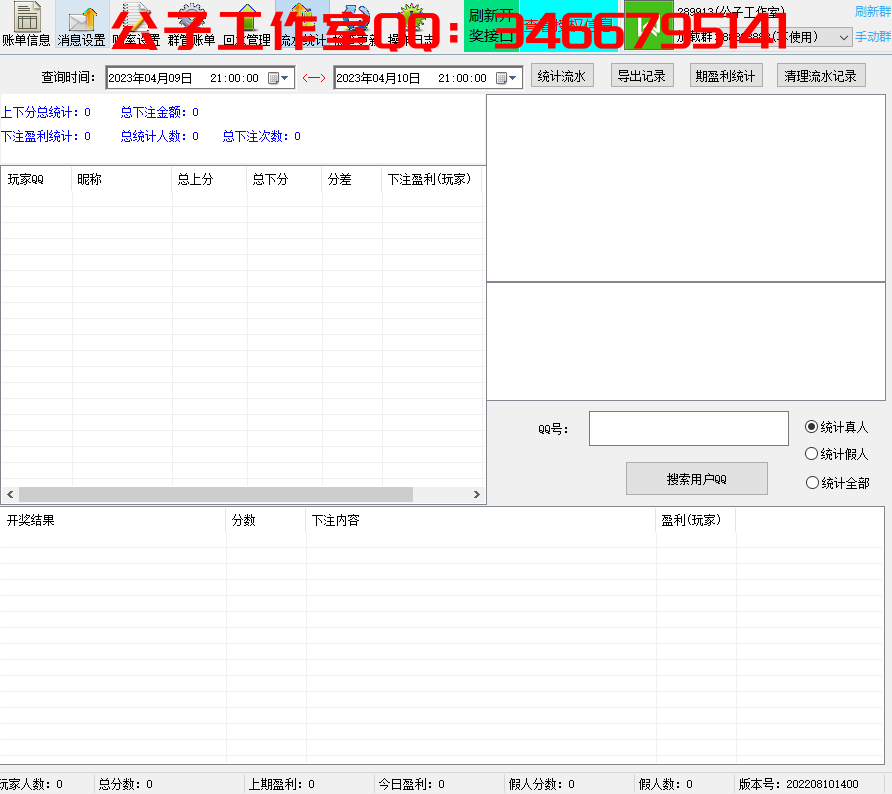Sort by the 昵称 column header
This screenshot has width=892, height=794.
(122, 179)
